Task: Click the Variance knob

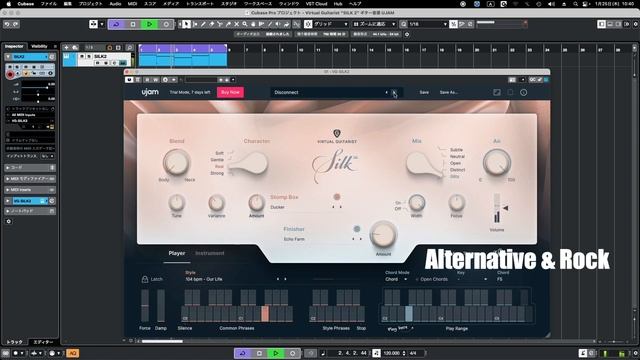Action: tap(216, 202)
